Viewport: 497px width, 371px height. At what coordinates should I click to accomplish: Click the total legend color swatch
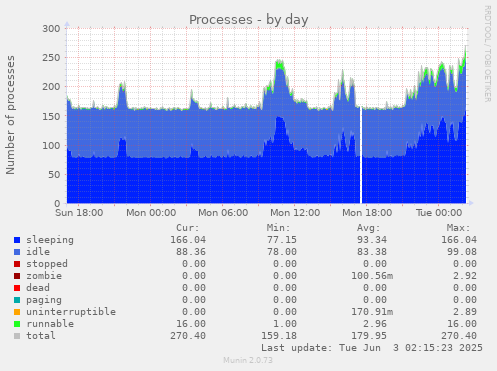click(x=17, y=336)
